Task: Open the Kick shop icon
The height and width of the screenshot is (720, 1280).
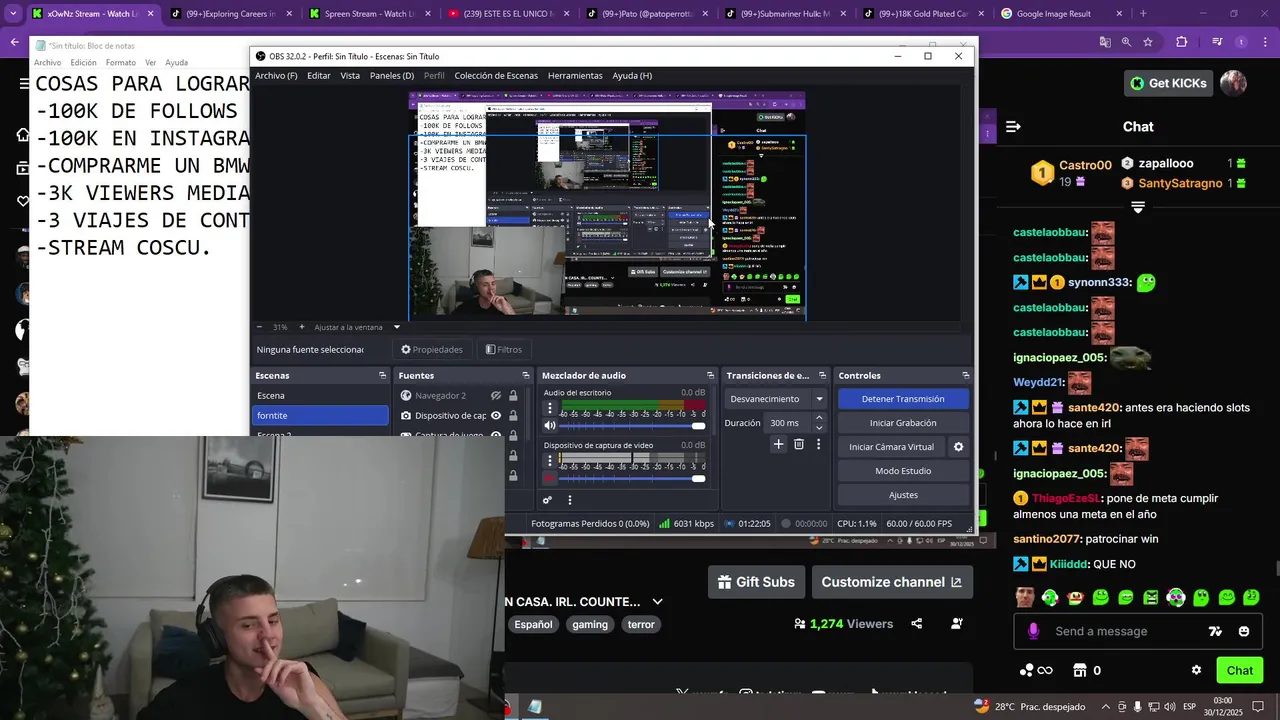Action: [x=1079, y=670]
